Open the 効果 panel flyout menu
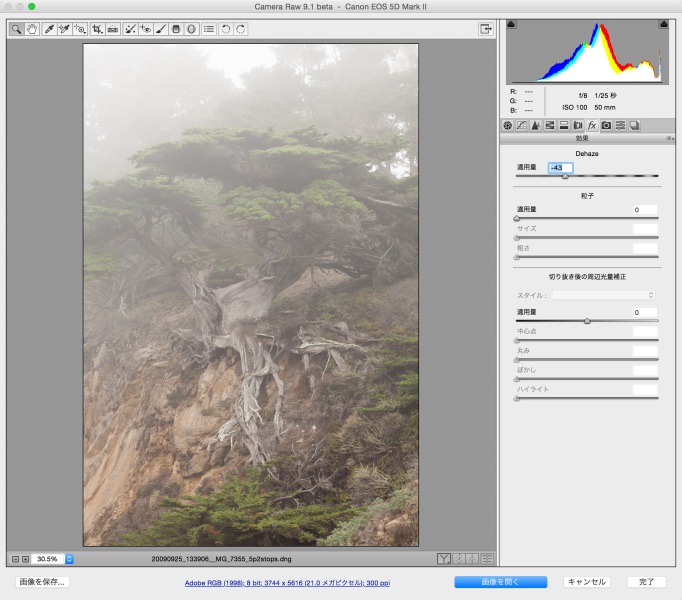This screenshot has width=682, height=600. click(670, 138)
